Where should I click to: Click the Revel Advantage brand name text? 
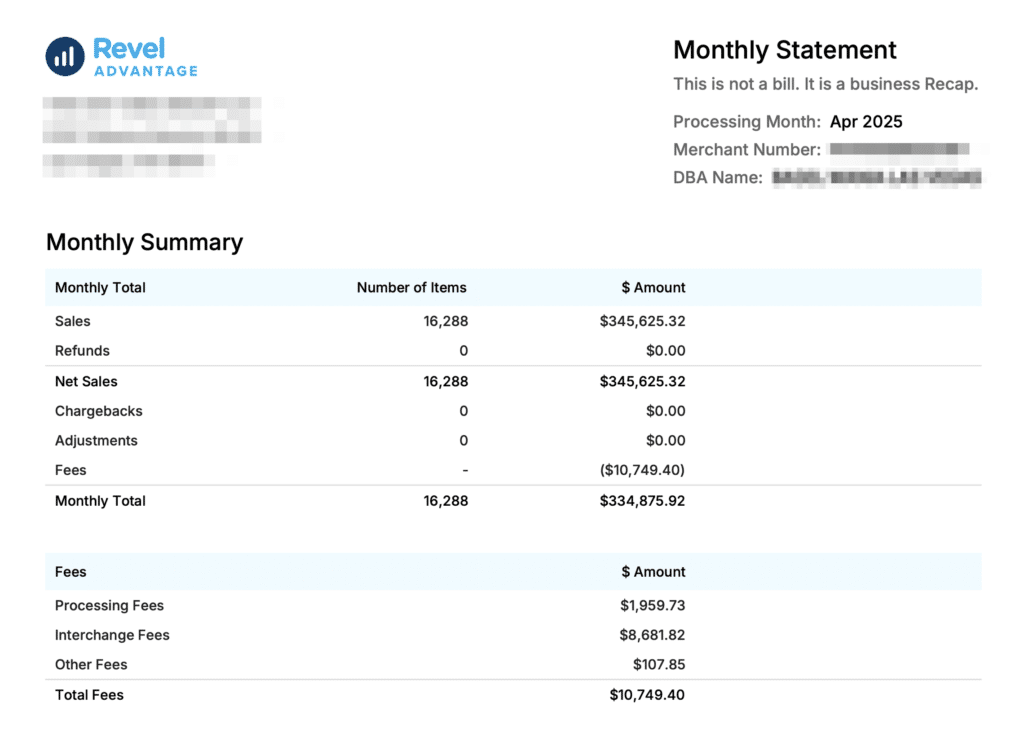(145, 58)
